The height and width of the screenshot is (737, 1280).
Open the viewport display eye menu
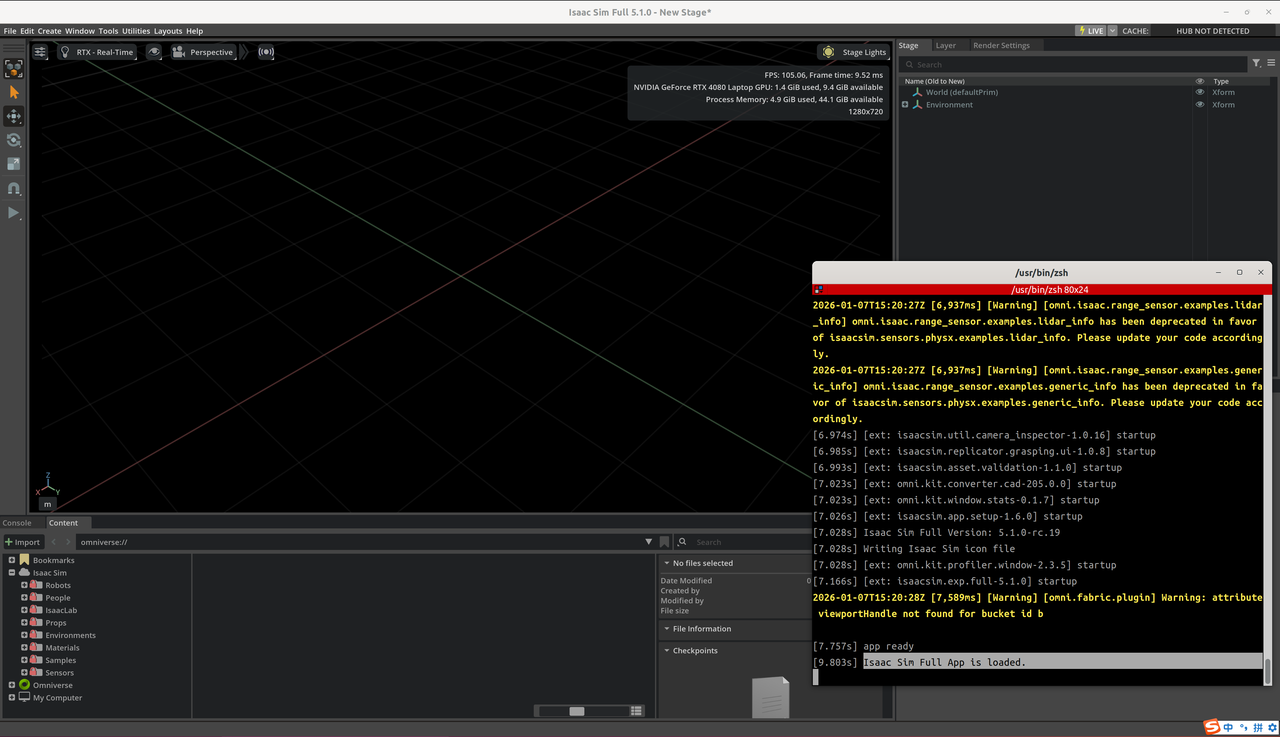coord(154,52)
